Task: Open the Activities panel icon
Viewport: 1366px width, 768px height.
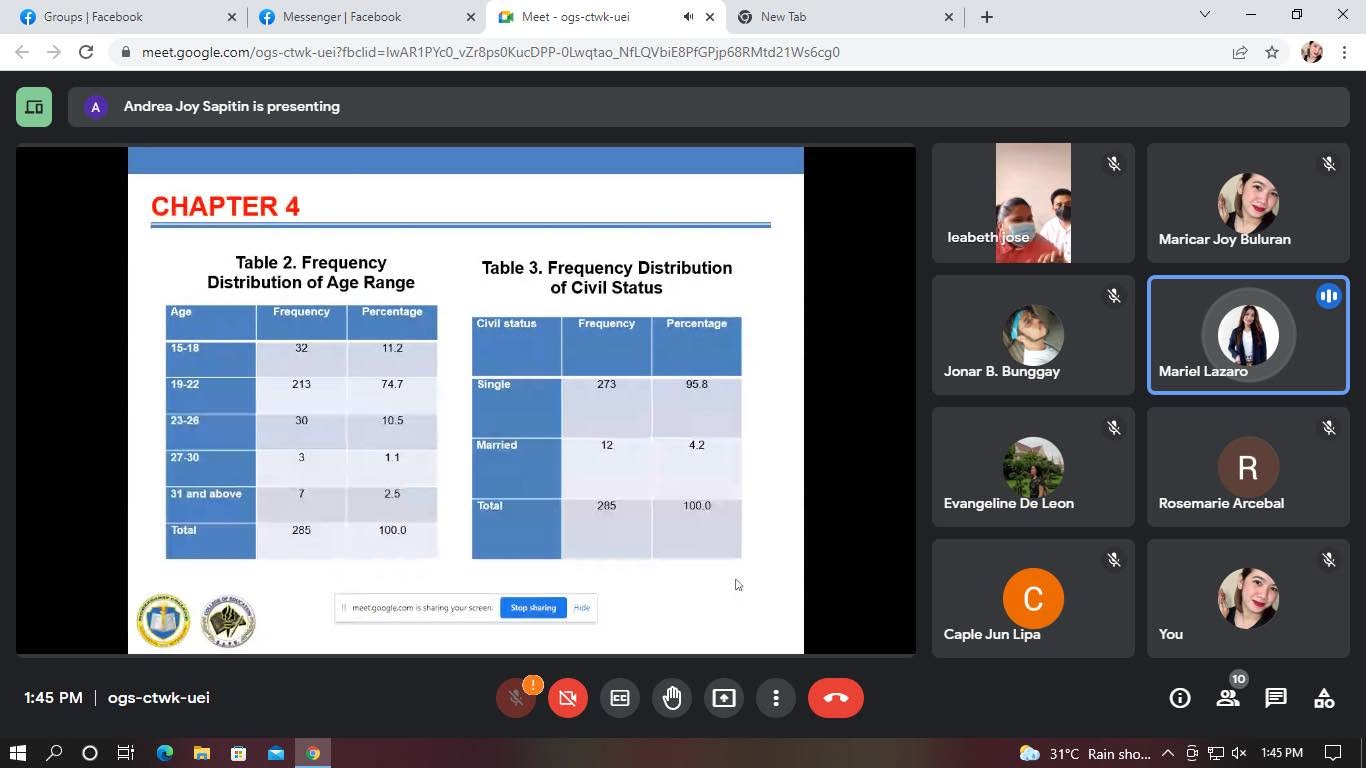Action: tap(1324, 698)
